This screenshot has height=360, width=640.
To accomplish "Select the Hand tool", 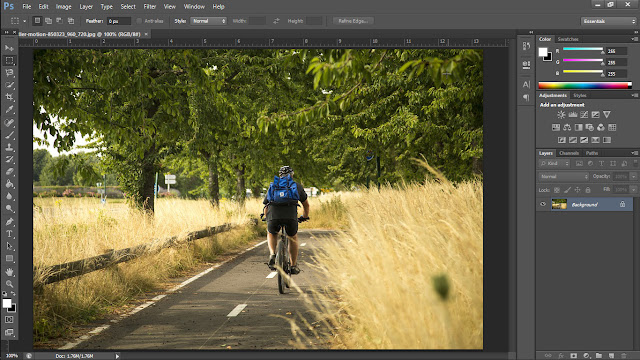I will click(x=9, y=271).
